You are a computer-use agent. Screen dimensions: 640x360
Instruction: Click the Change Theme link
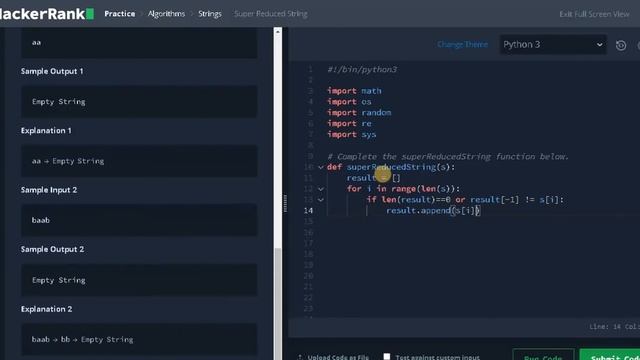tap(462, 44)
